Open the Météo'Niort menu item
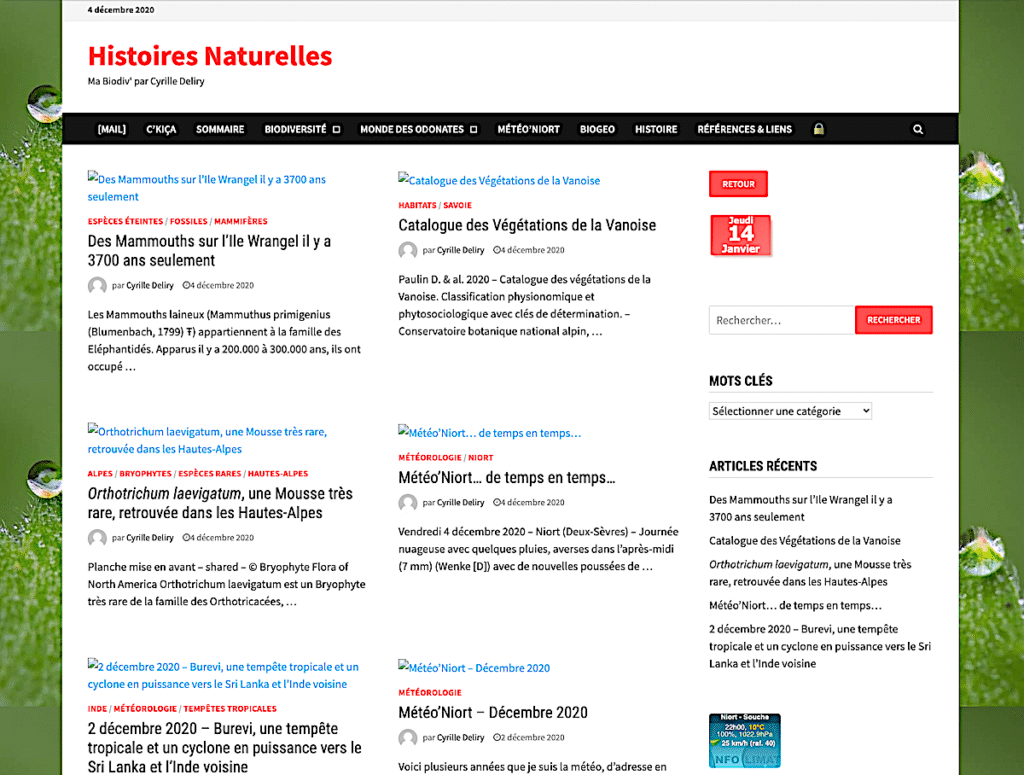The width and height of the screenshot is (1024, 775). coord(528,129)
